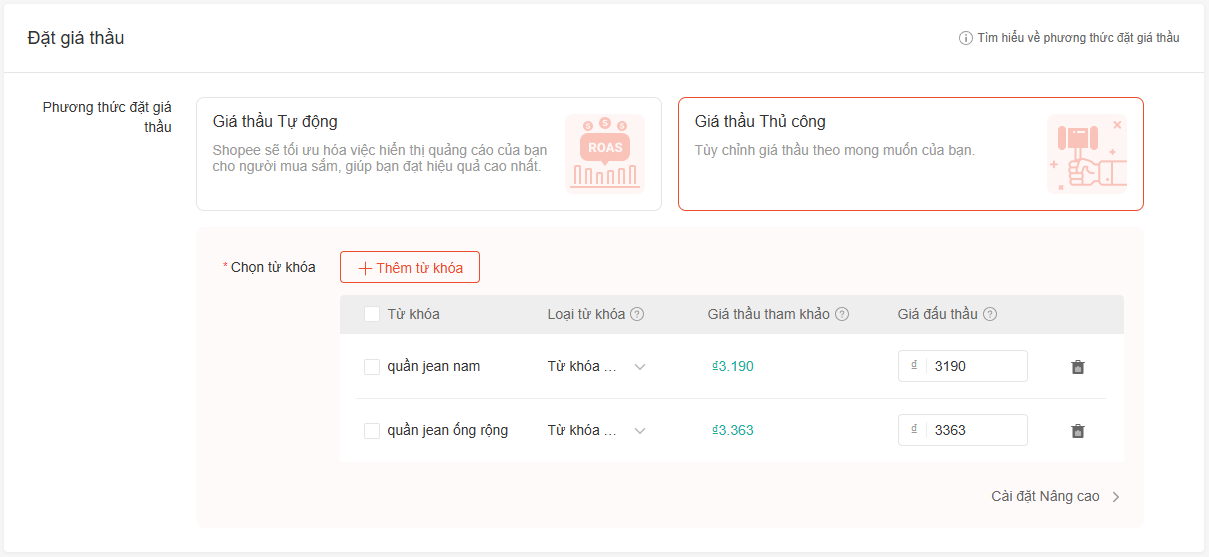Check the "quần jean nam" checkbox
Viewport: 1209px width, 557px height.
(x=372, y=367)
